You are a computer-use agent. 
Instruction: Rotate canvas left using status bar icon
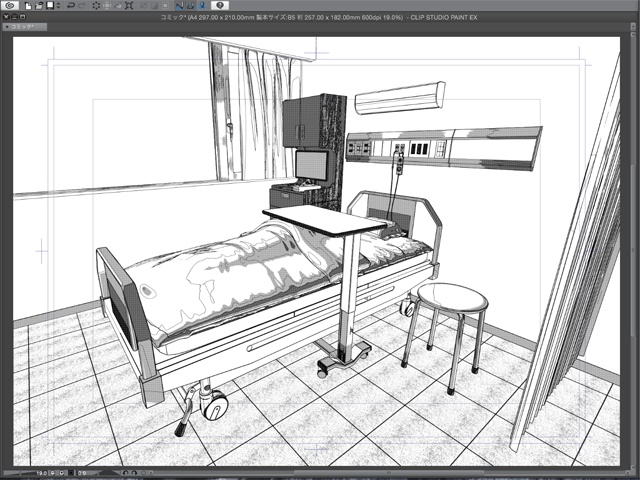point(126,473)
